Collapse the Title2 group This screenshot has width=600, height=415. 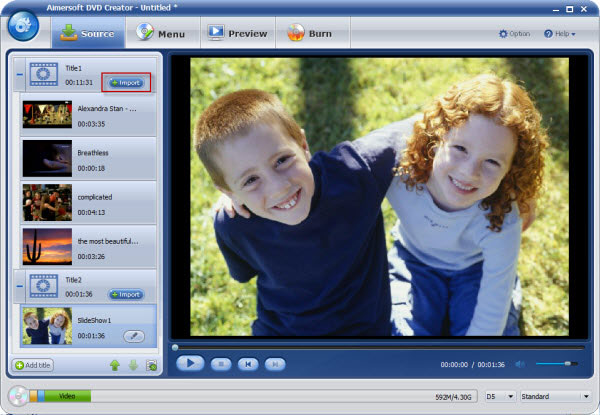click(18, 287)
